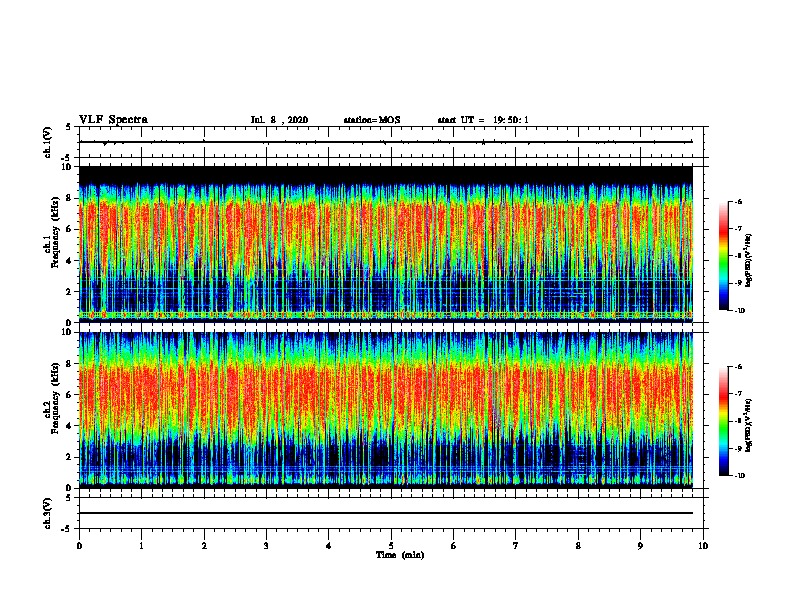Viewport: 792px width, 612px height.
Task: Click the ch.2 colorbar PSD unit label
Action: (x=749, y=425)
